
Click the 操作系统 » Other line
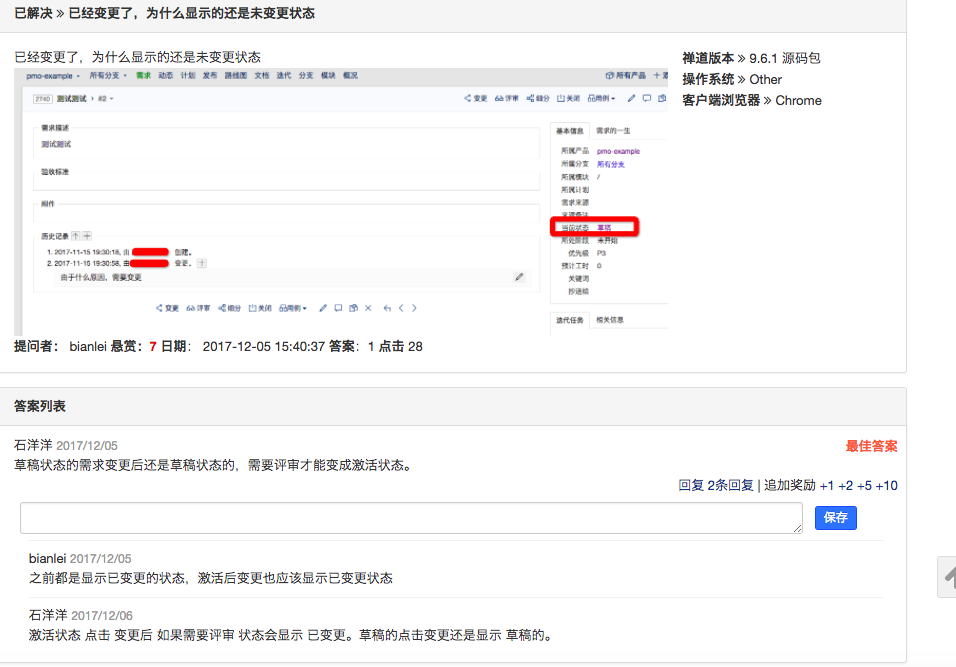click(732, 79)
